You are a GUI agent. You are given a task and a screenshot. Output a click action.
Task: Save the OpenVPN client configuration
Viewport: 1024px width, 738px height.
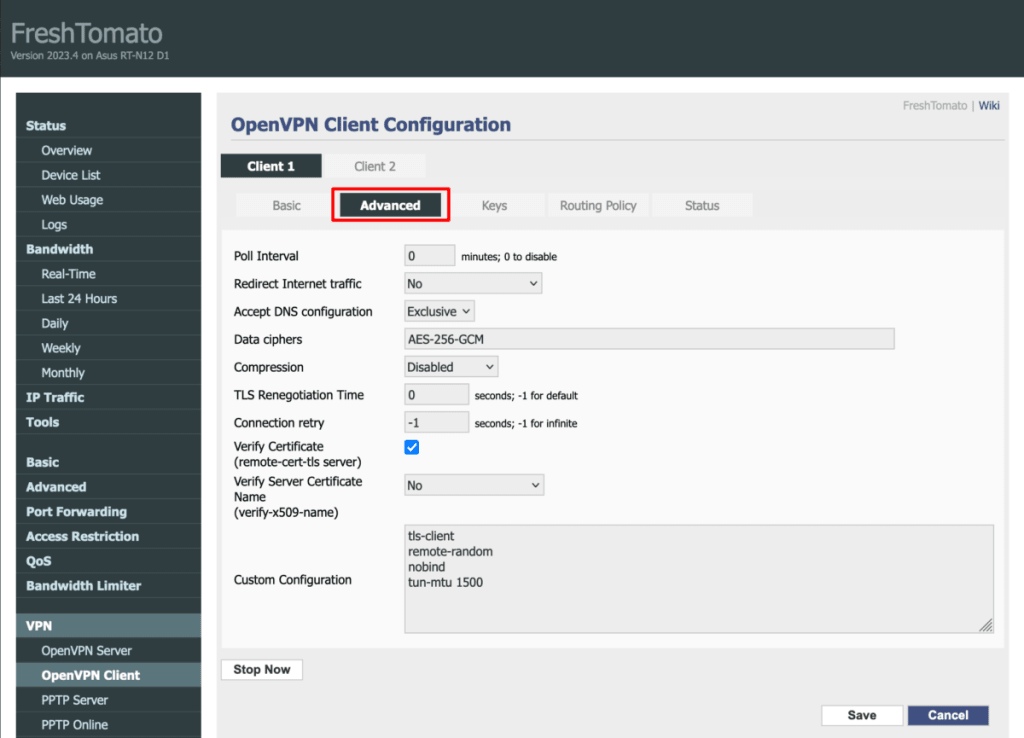pos(861,715)
